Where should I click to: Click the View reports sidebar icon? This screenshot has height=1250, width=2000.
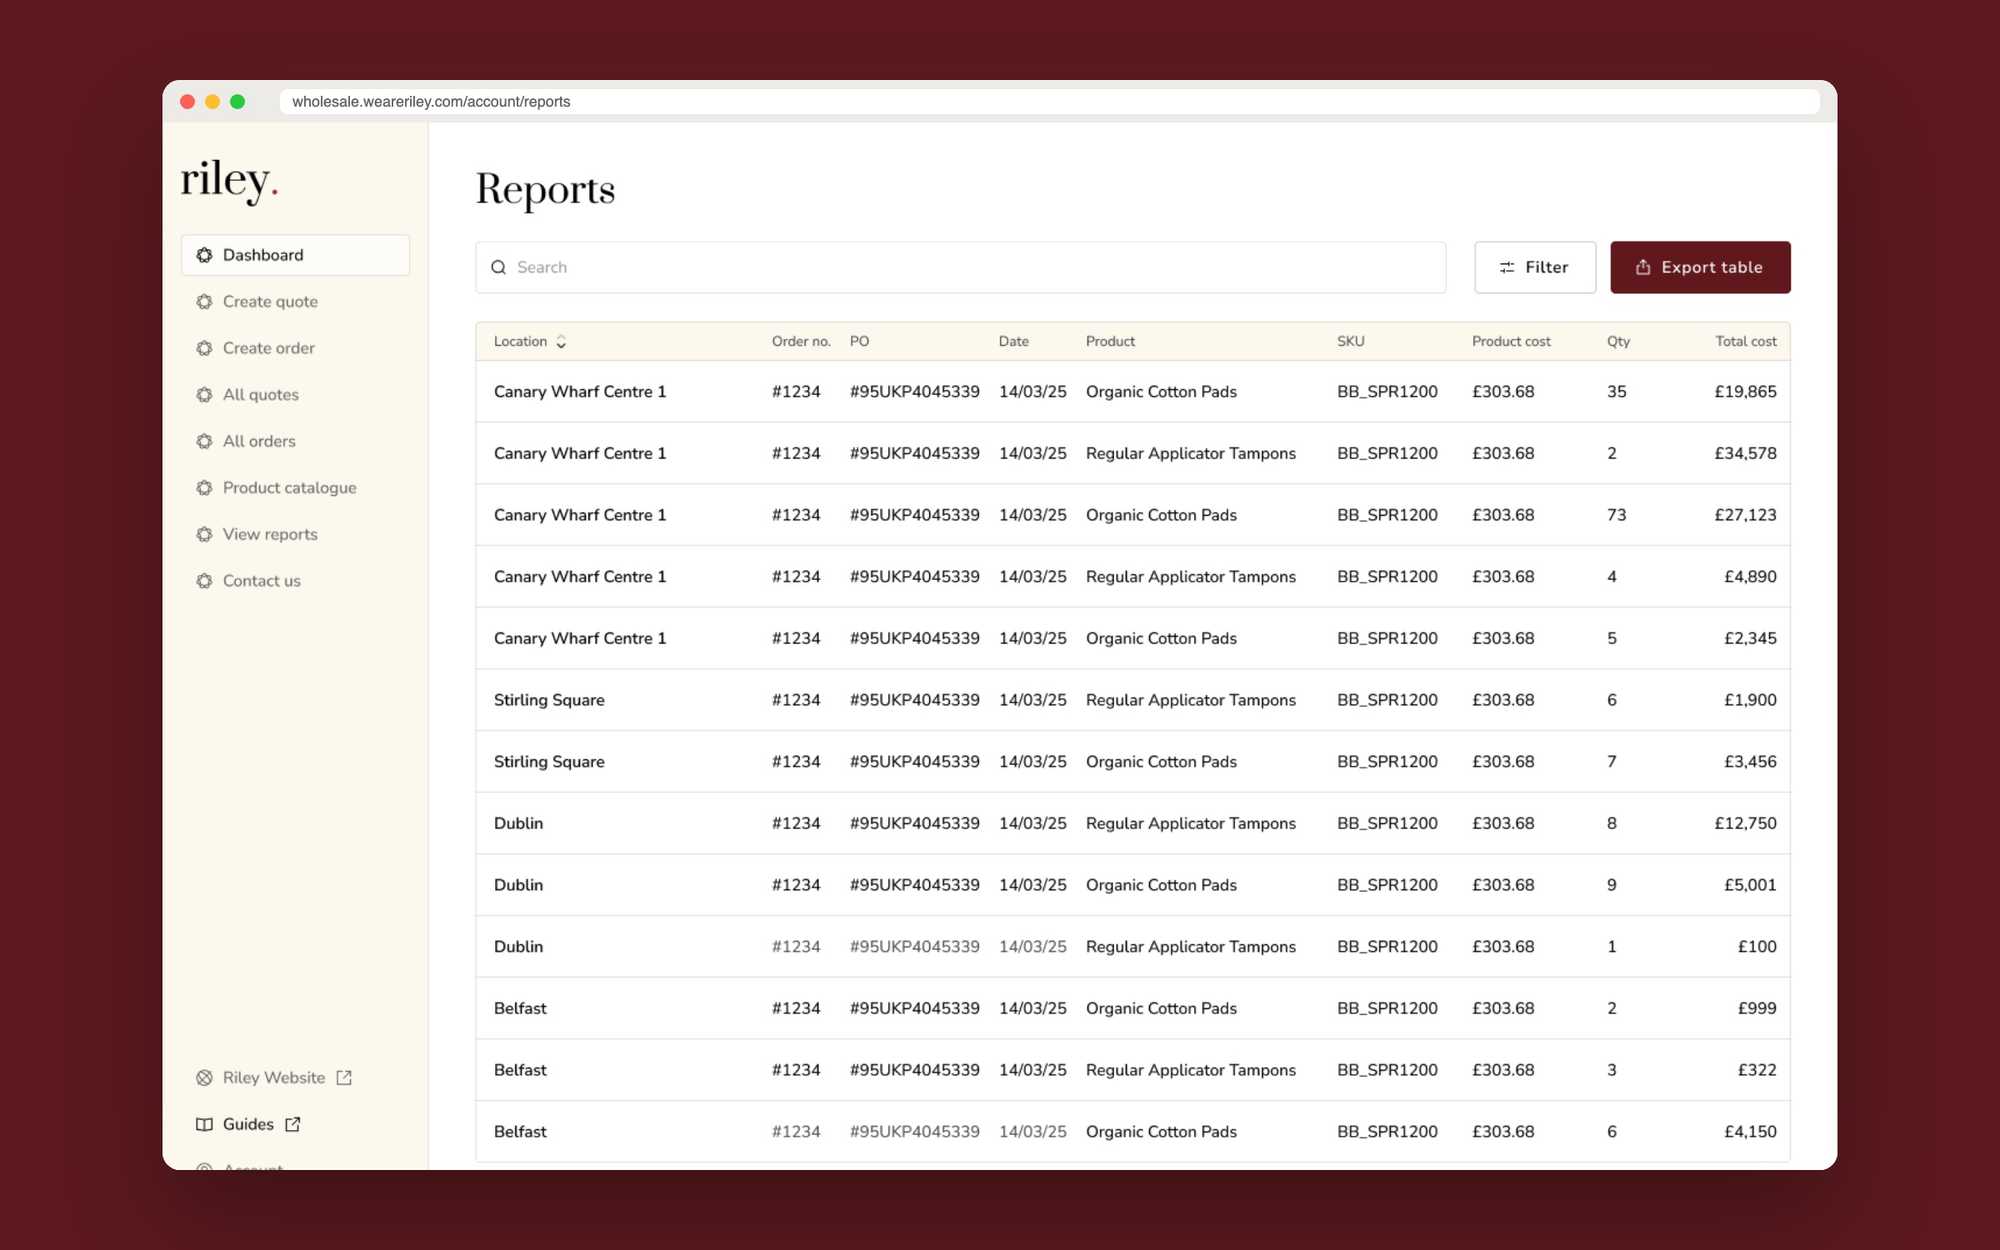pos(204,534)
